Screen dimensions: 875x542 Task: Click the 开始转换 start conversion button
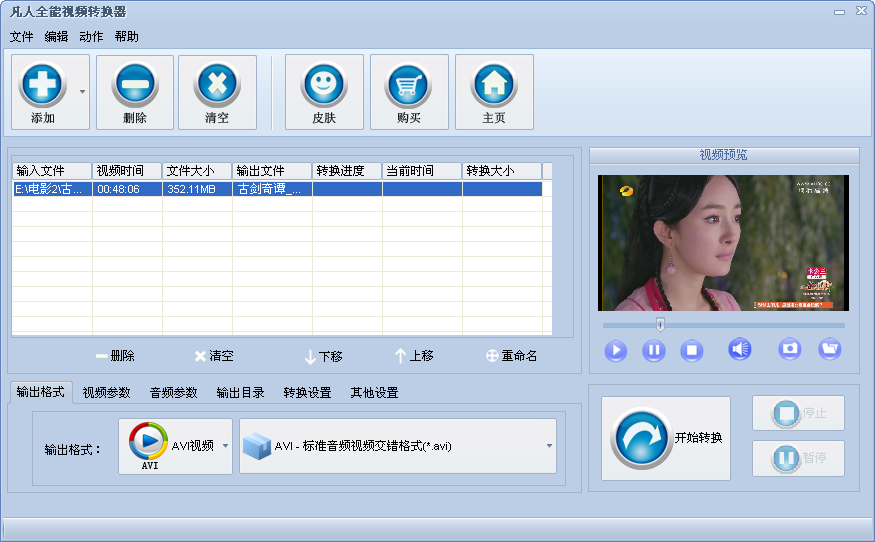[666, 438]
